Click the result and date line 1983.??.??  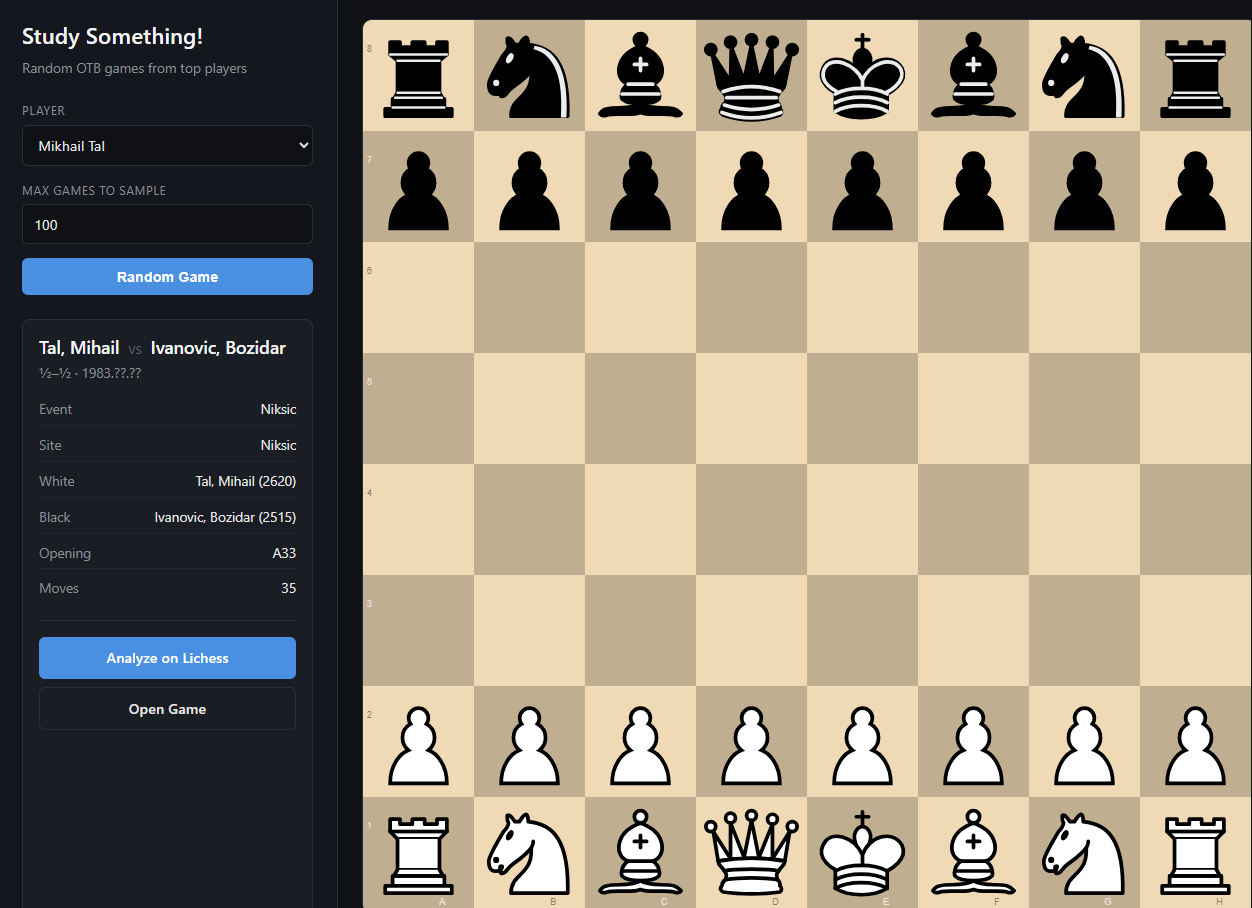coord(90,373)
